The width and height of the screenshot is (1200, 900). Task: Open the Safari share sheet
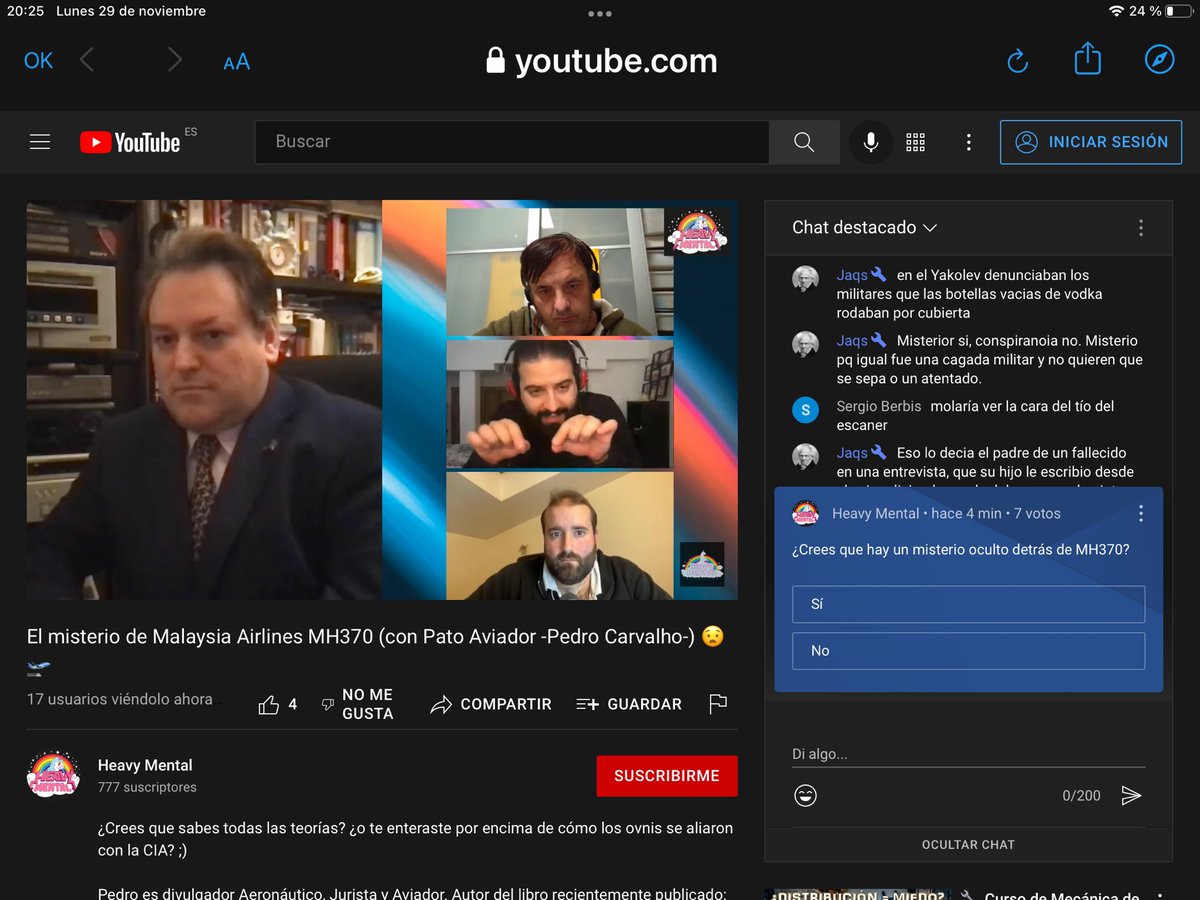point(1088,60)
